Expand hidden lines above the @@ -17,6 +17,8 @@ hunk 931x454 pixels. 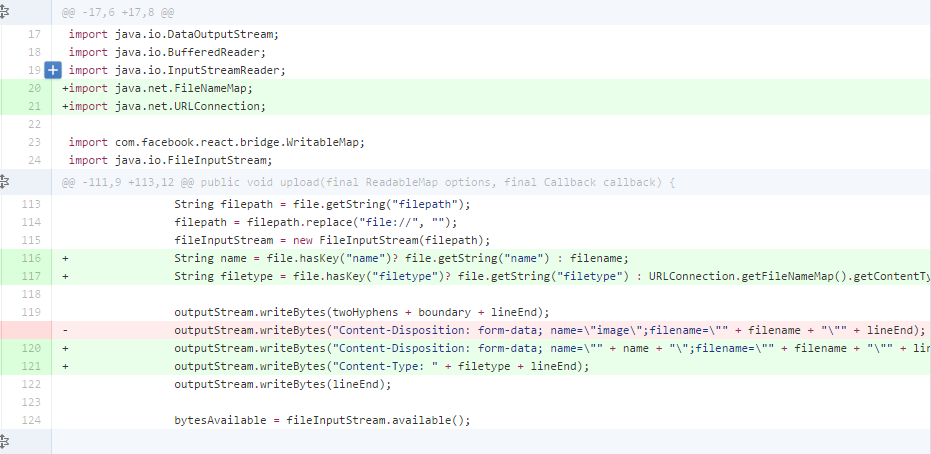pyautogui.click(x=5, y=12)
